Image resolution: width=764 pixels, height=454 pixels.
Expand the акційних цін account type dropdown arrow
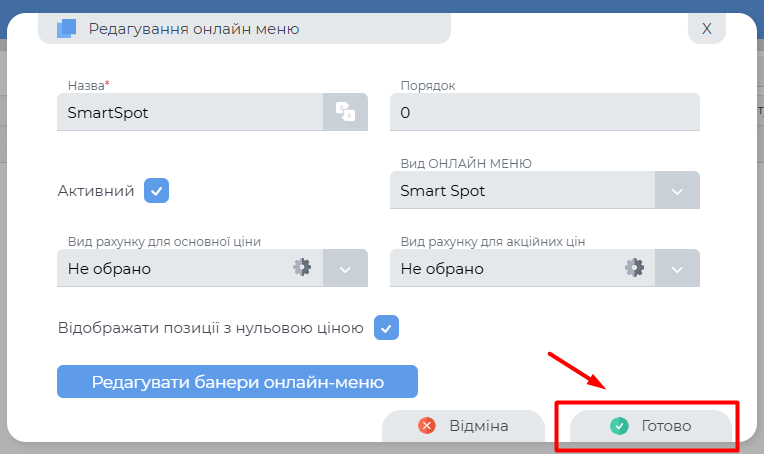[x=677, y=268]
